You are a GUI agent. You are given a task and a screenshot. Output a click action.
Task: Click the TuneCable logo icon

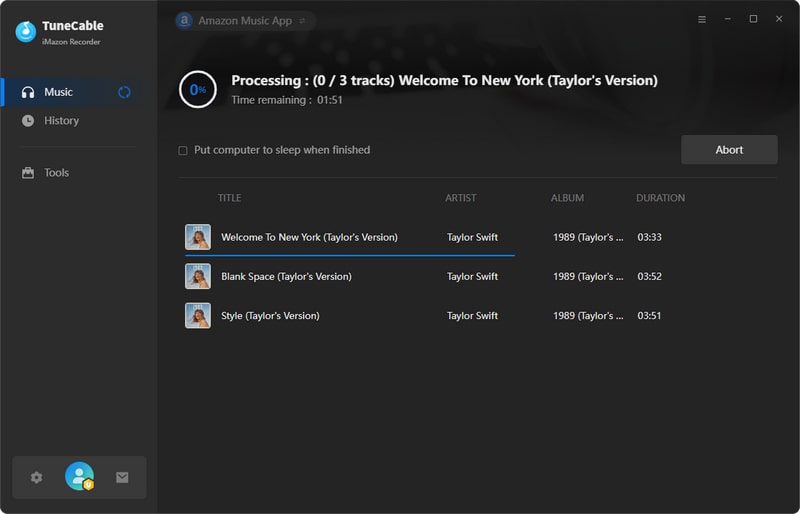tap(26, 31)
